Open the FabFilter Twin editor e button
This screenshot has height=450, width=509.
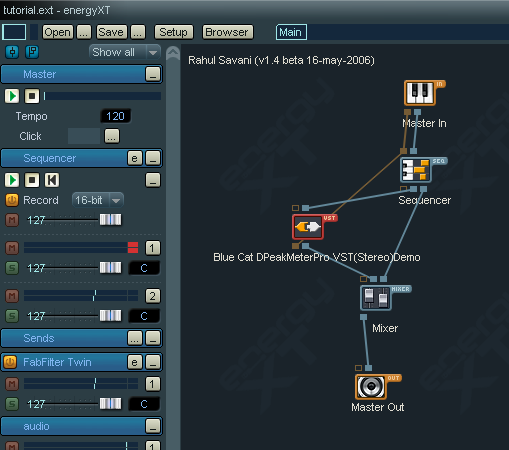coord(135,362)
